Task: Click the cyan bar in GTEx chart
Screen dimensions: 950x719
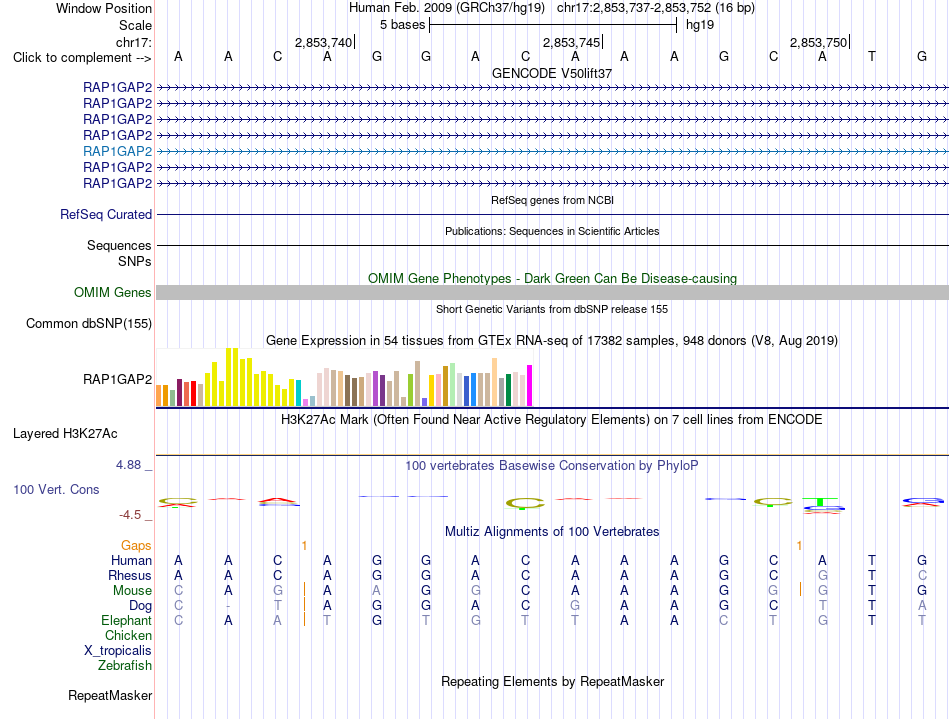Action: 298,393
